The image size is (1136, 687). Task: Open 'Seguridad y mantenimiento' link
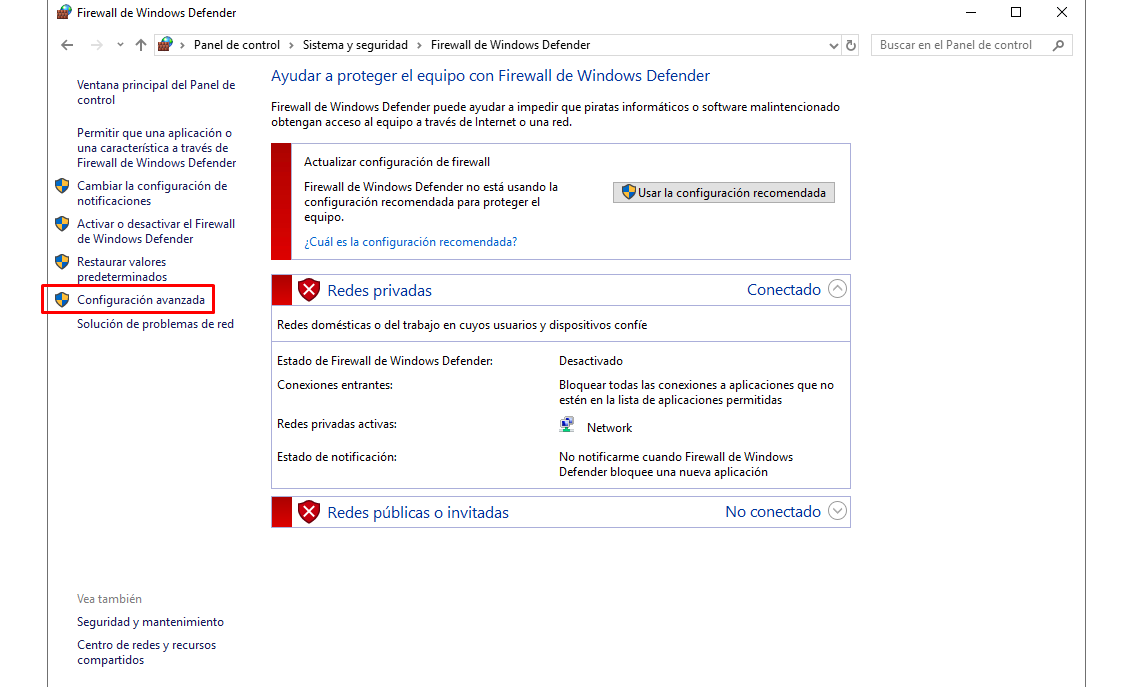point(150,622)
